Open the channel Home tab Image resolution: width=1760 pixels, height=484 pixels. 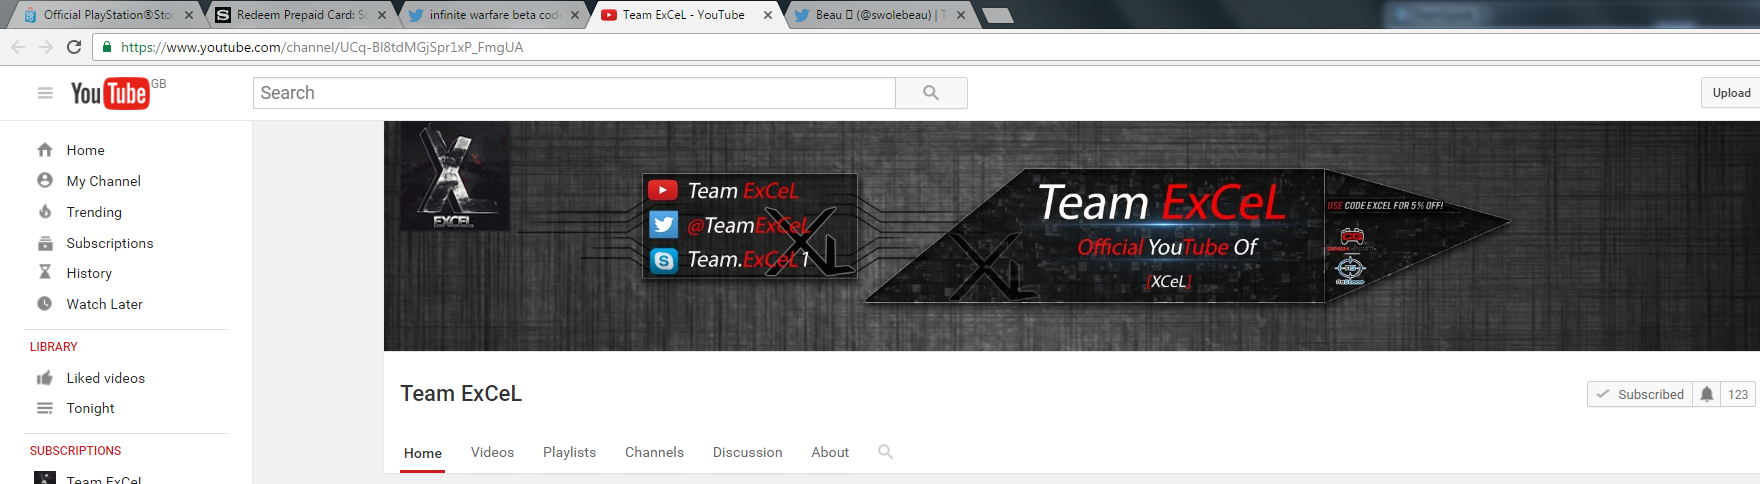coord(423,453)
